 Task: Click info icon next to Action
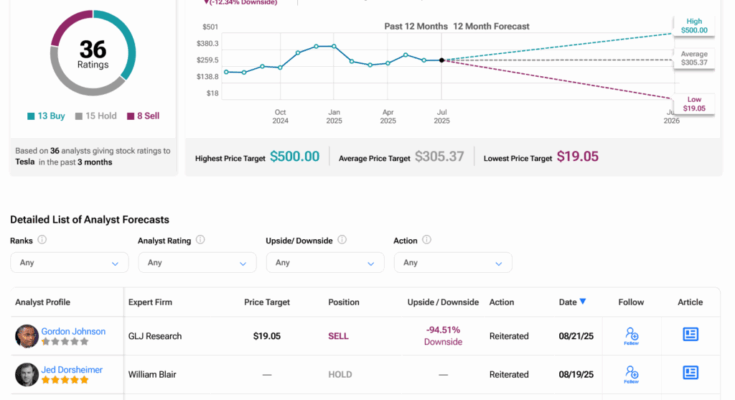pyautogui.click(x=427, y=240)
